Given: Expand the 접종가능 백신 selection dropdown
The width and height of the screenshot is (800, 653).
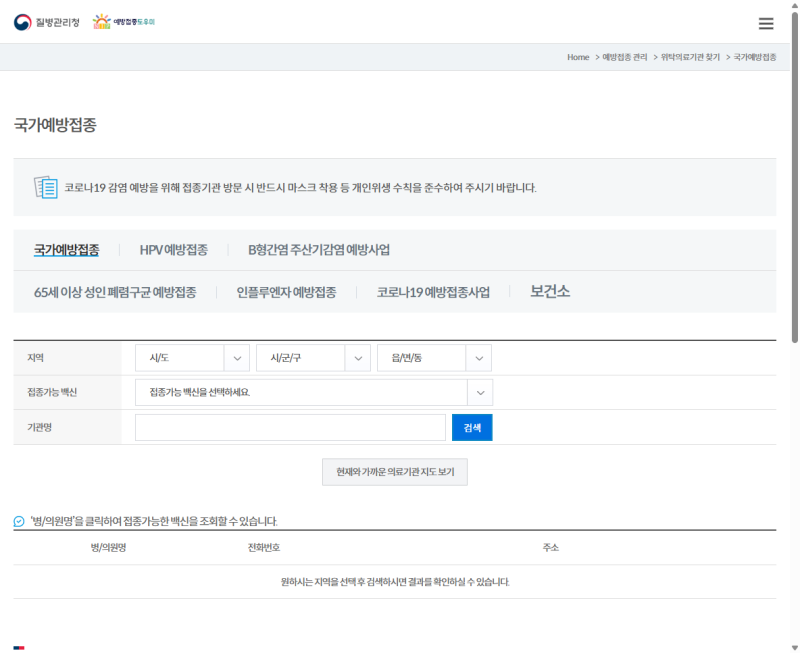Looking at the screenshot, I should tap(314, 392).
